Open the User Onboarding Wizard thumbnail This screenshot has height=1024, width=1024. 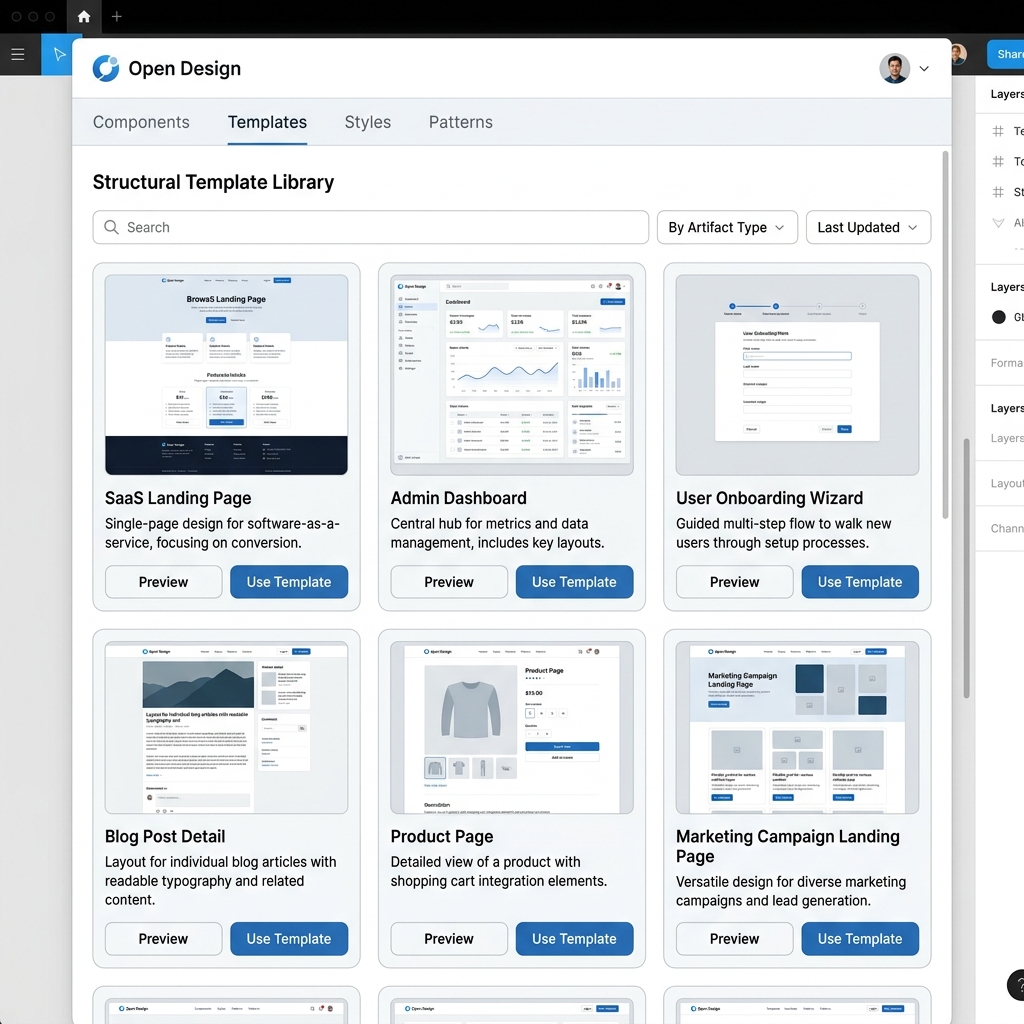pyautogui.click(x=797, y=374)
